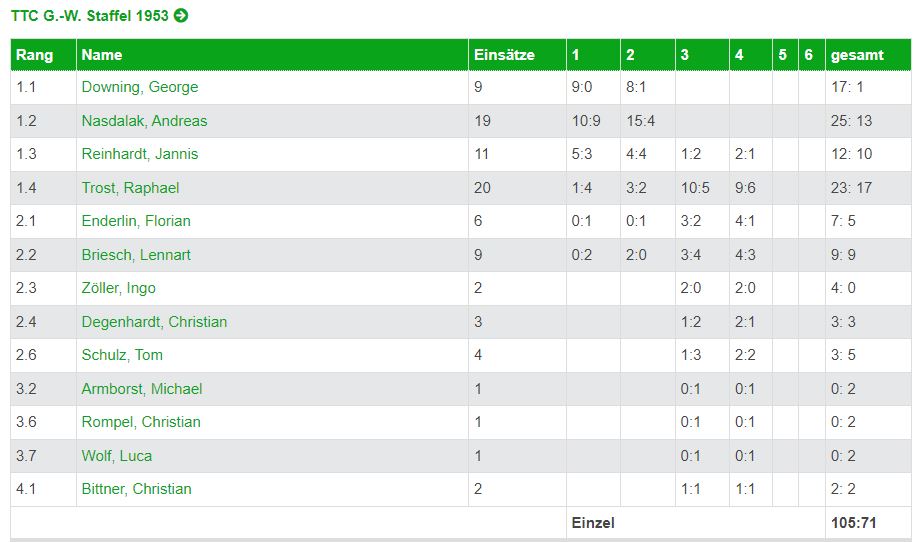Select the Einzel total 105:71 cell

pos(868,523)
